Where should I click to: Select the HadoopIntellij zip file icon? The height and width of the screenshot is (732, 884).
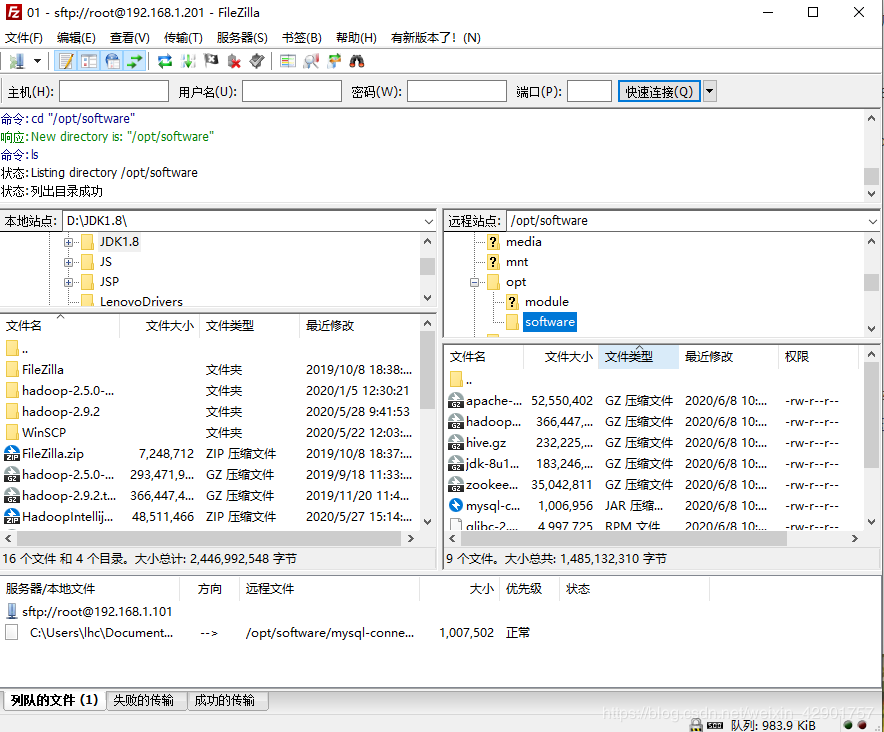click(x=12, y=516)
